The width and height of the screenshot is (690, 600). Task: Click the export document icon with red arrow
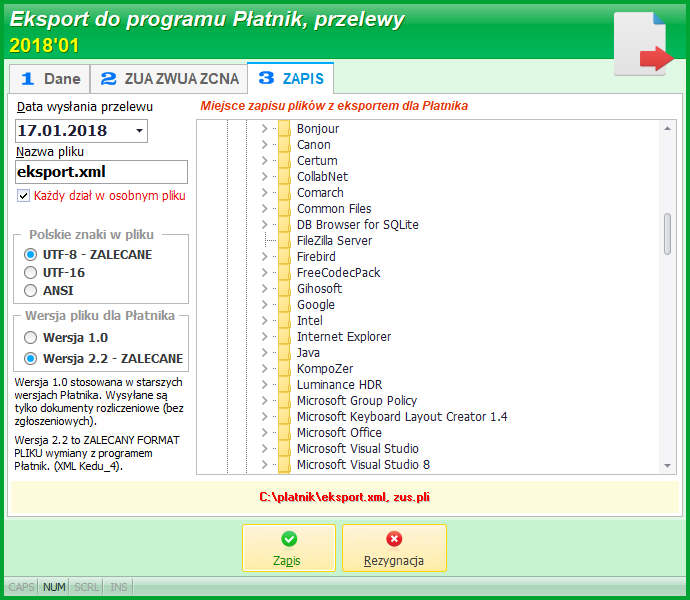coord(643,44)
